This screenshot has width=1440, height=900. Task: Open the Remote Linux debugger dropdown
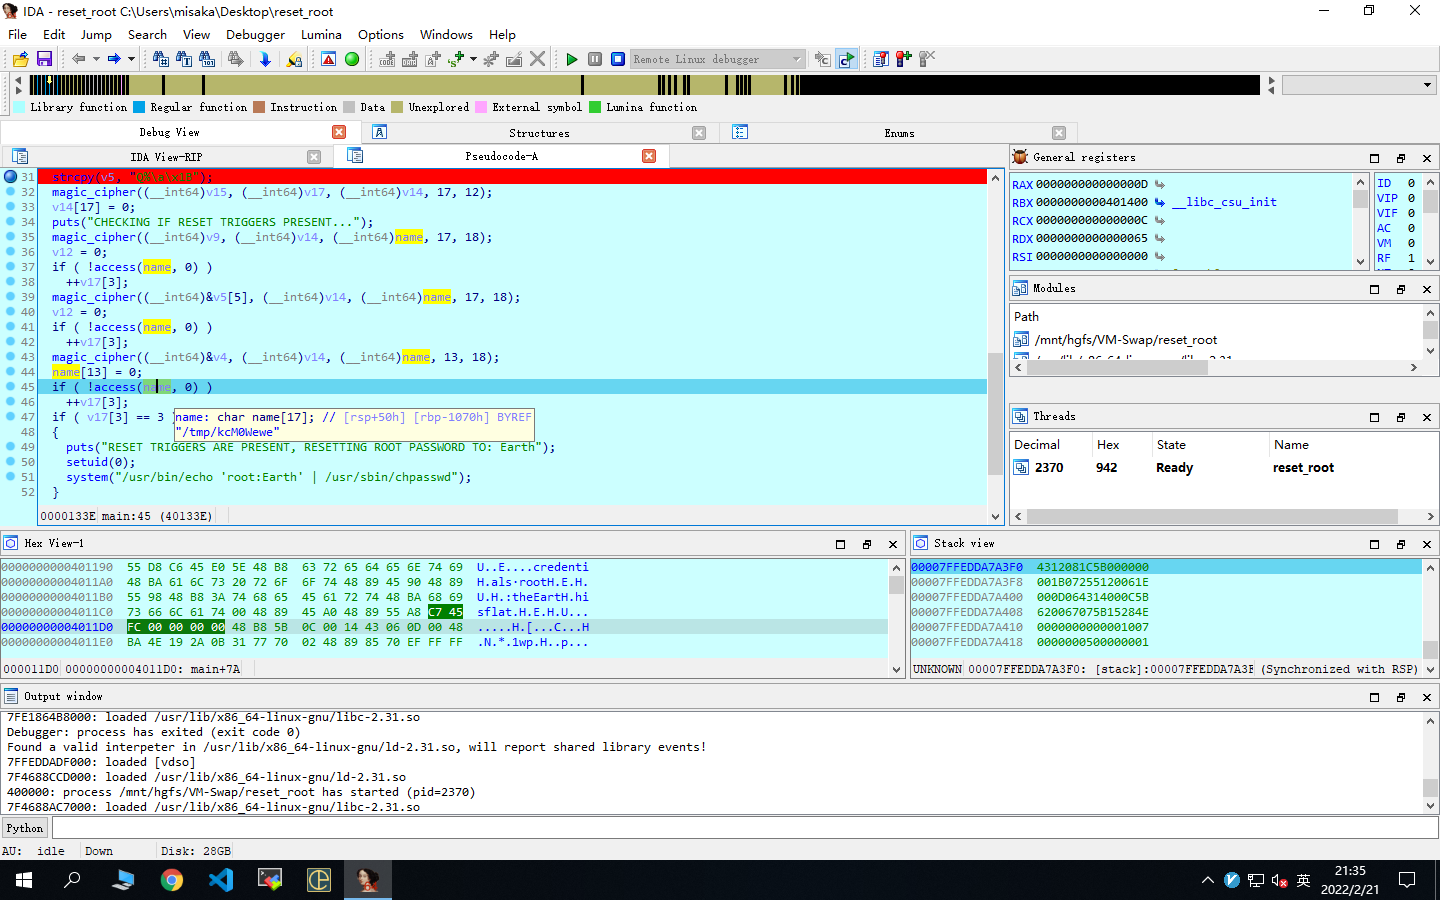[x=796, y=60]
